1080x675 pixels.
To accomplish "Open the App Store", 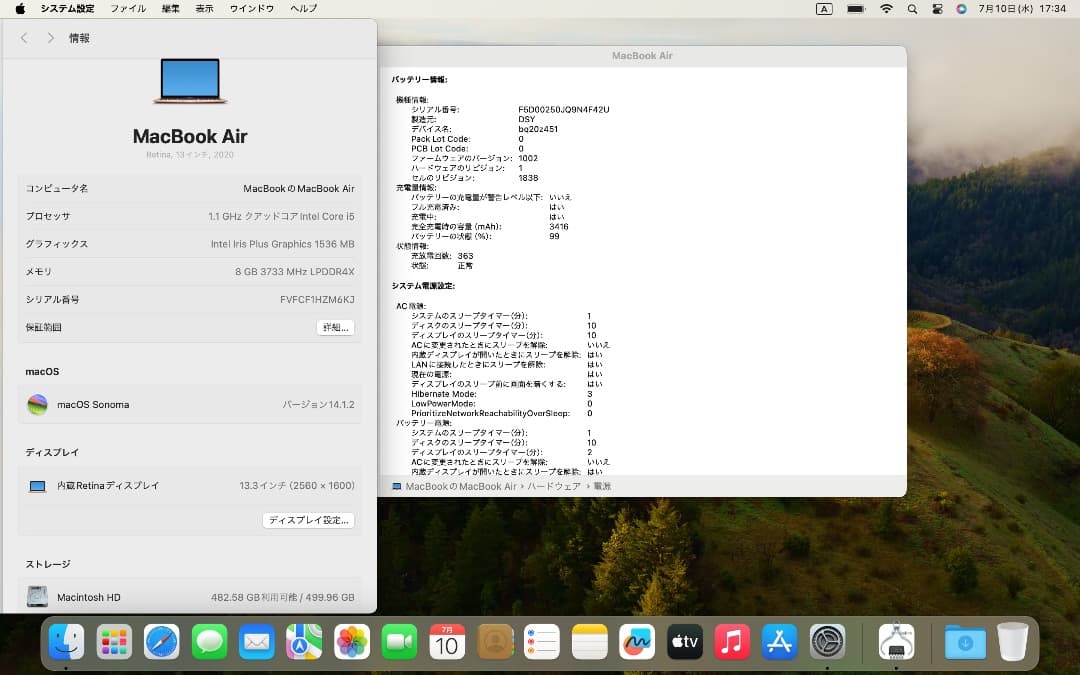I will click(x=780, y=641).
